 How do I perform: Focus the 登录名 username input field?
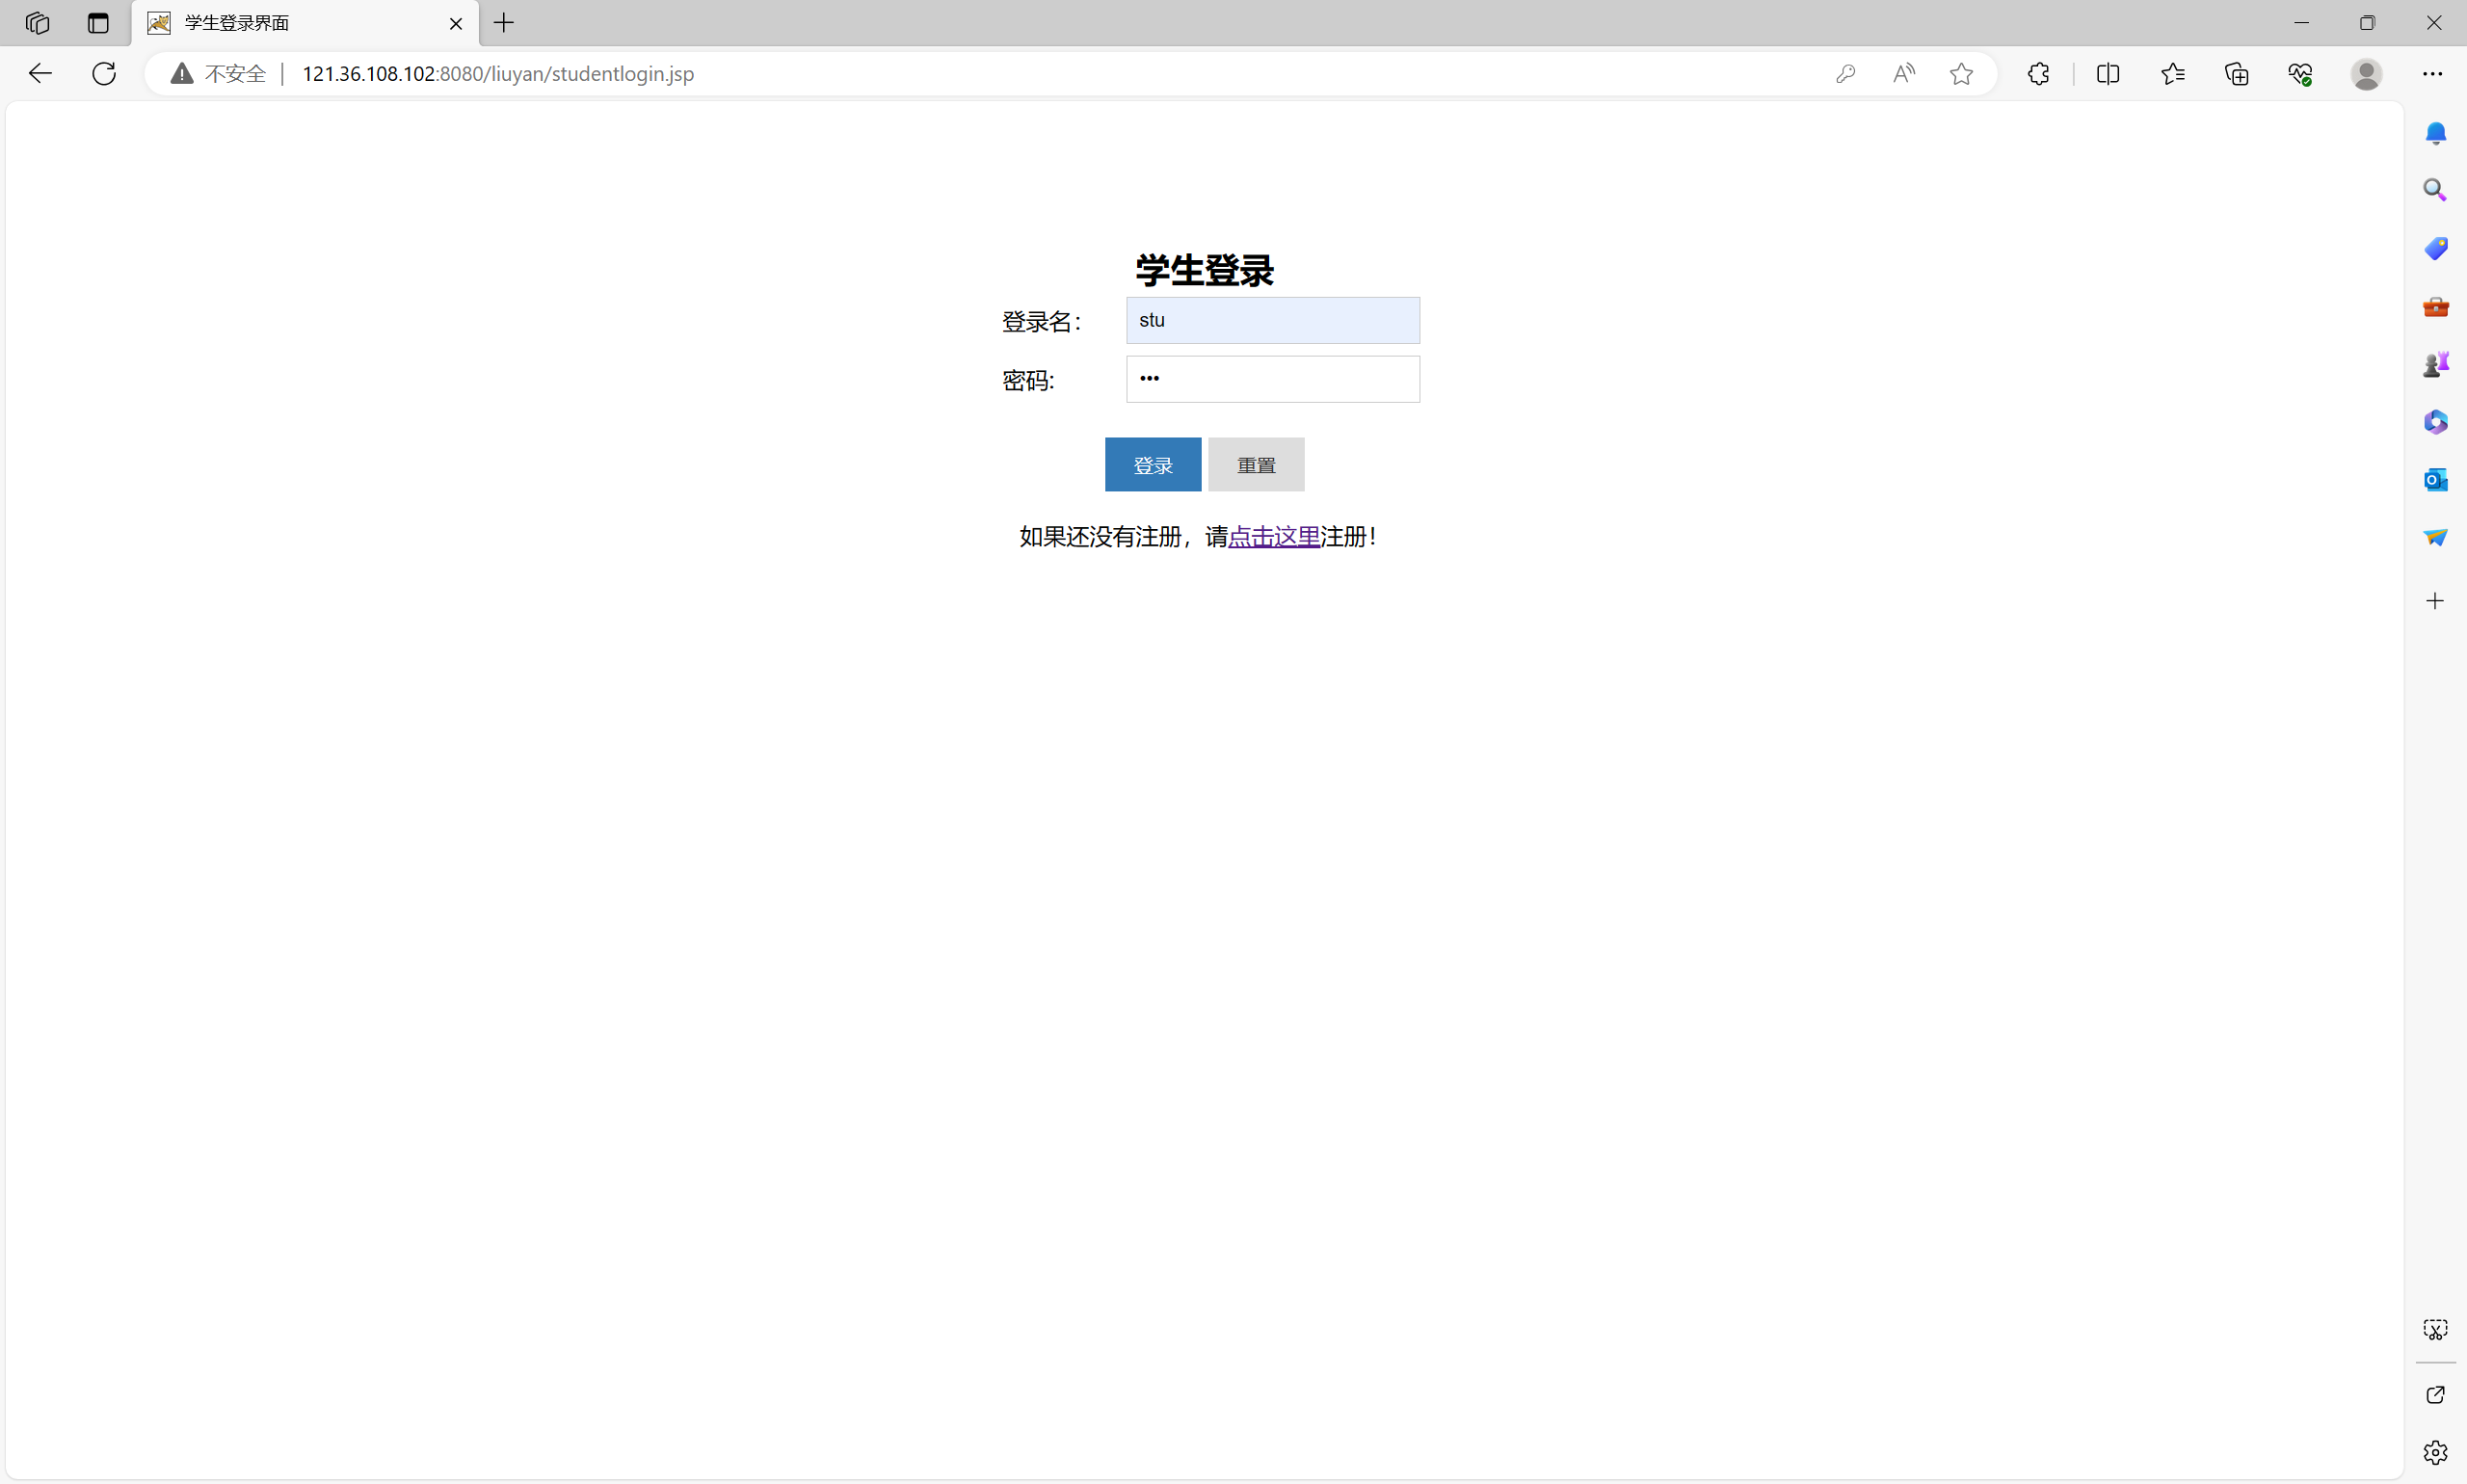click(x=1272, y=320)
